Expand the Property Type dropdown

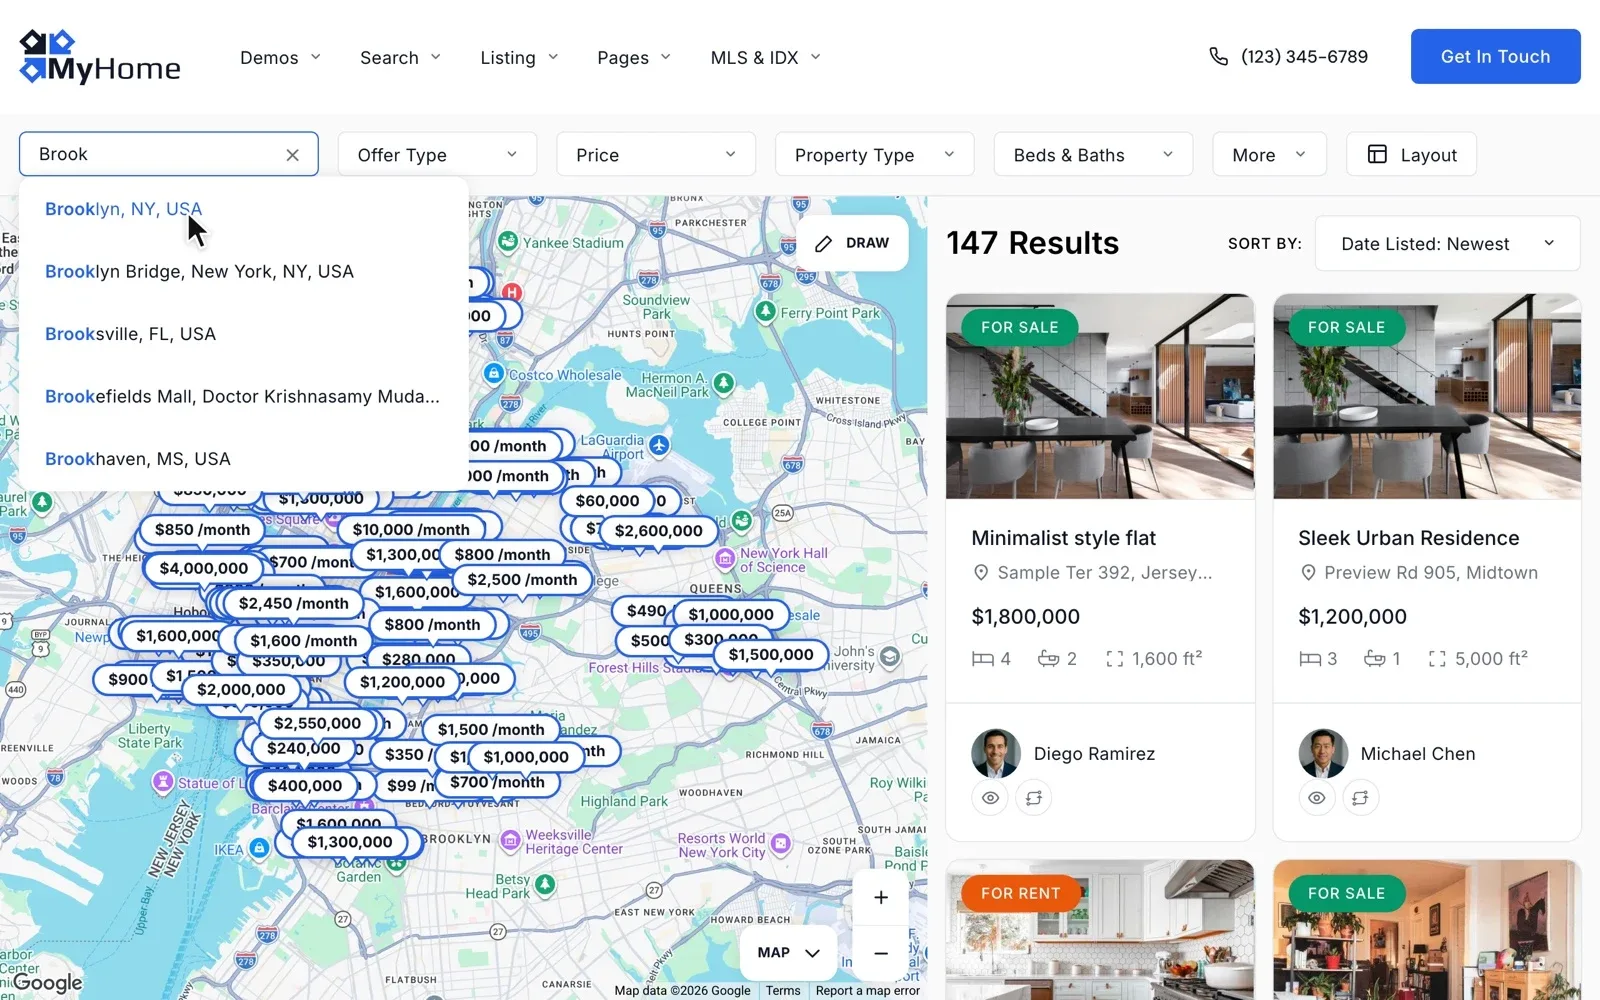[x=874, y=154]
